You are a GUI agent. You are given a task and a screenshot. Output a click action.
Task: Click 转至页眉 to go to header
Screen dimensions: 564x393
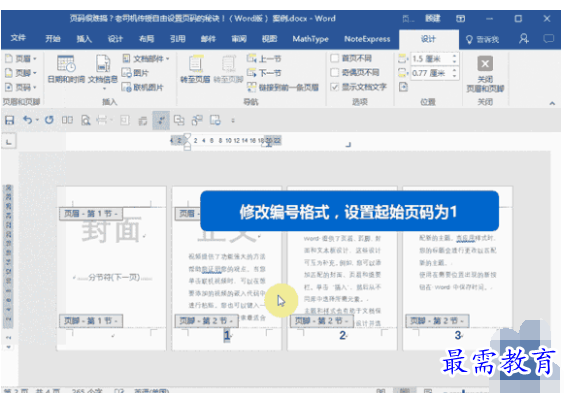(195, 69)
